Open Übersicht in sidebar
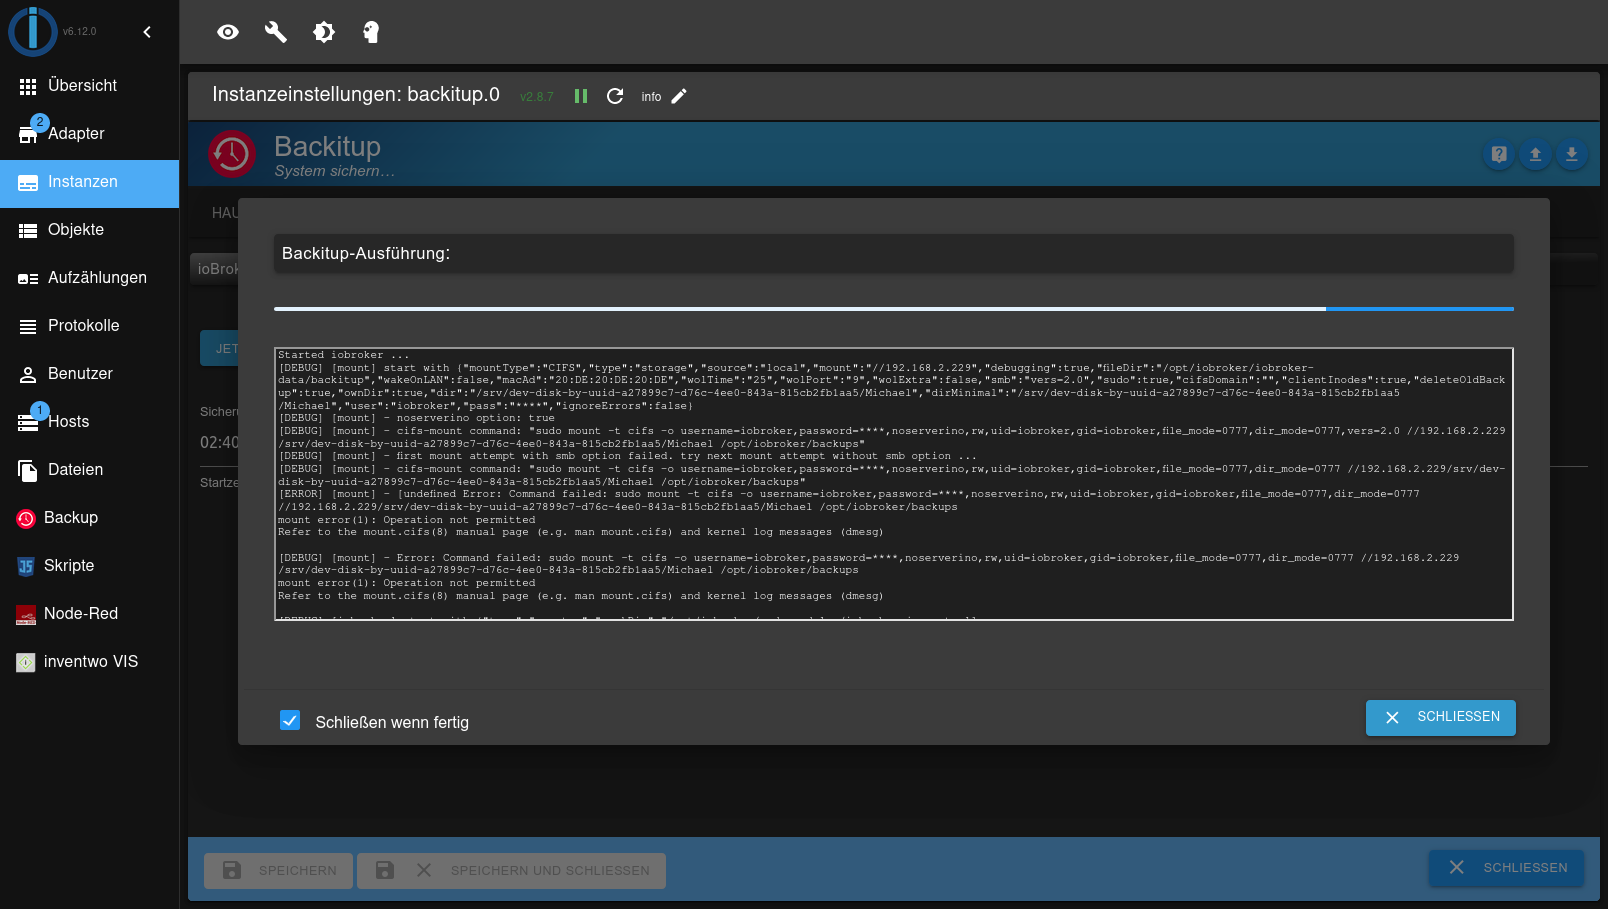 pos(90,86)
